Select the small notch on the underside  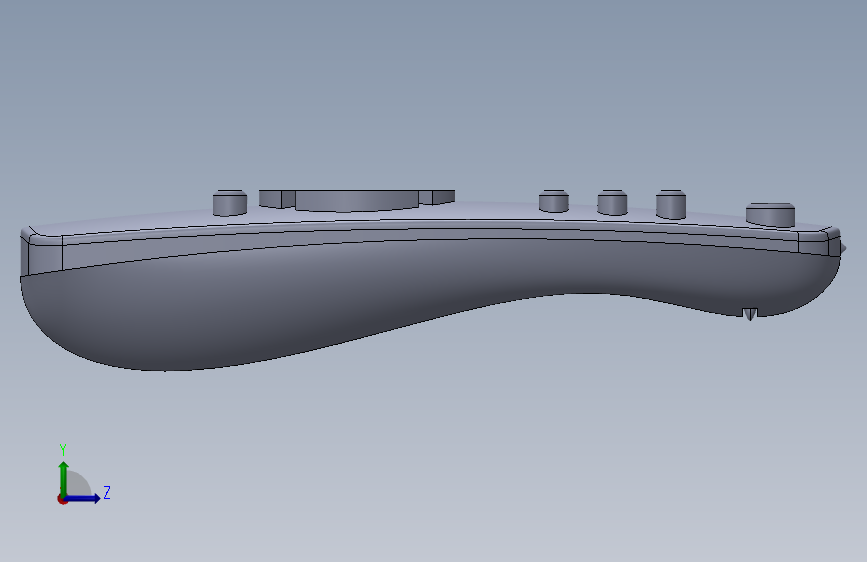750,314
